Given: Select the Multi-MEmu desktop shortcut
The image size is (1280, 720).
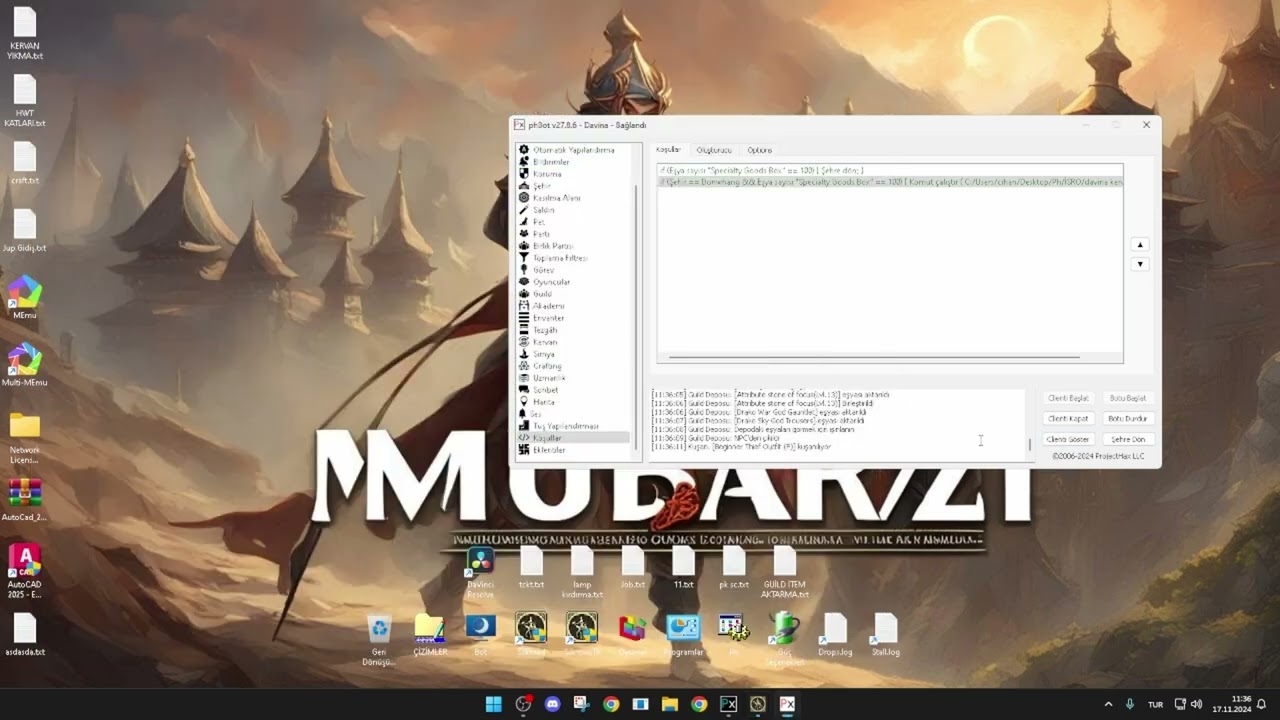Looking at the screenshot, I should [x=25, y=365].
